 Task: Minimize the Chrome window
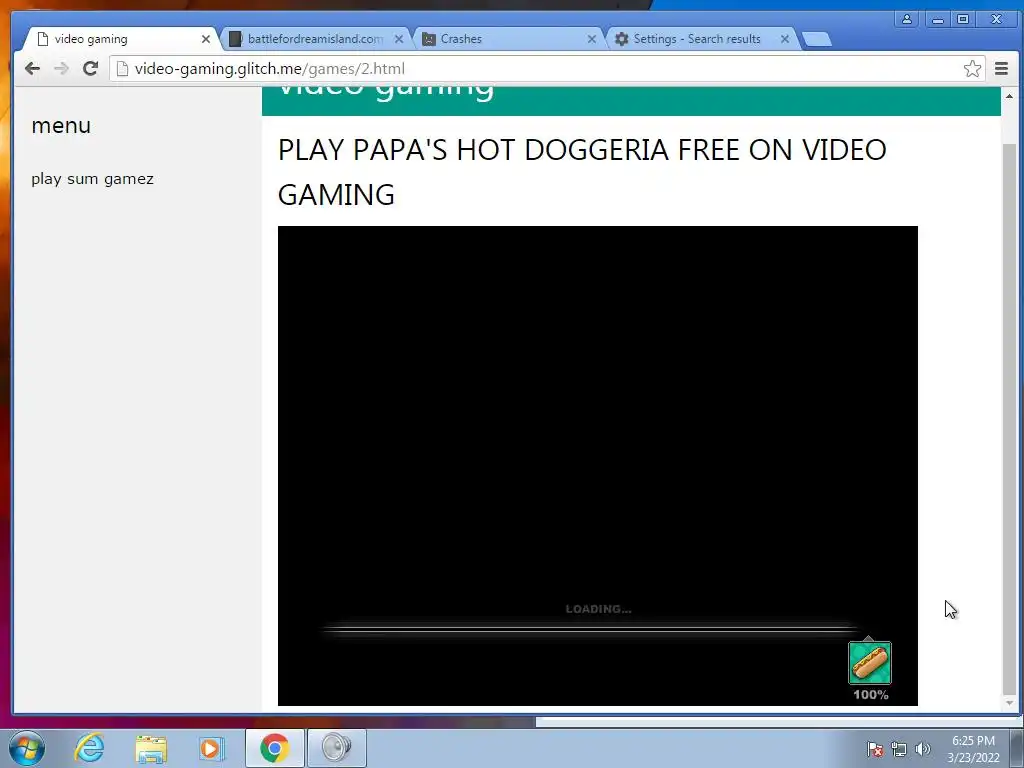[938, 19]
